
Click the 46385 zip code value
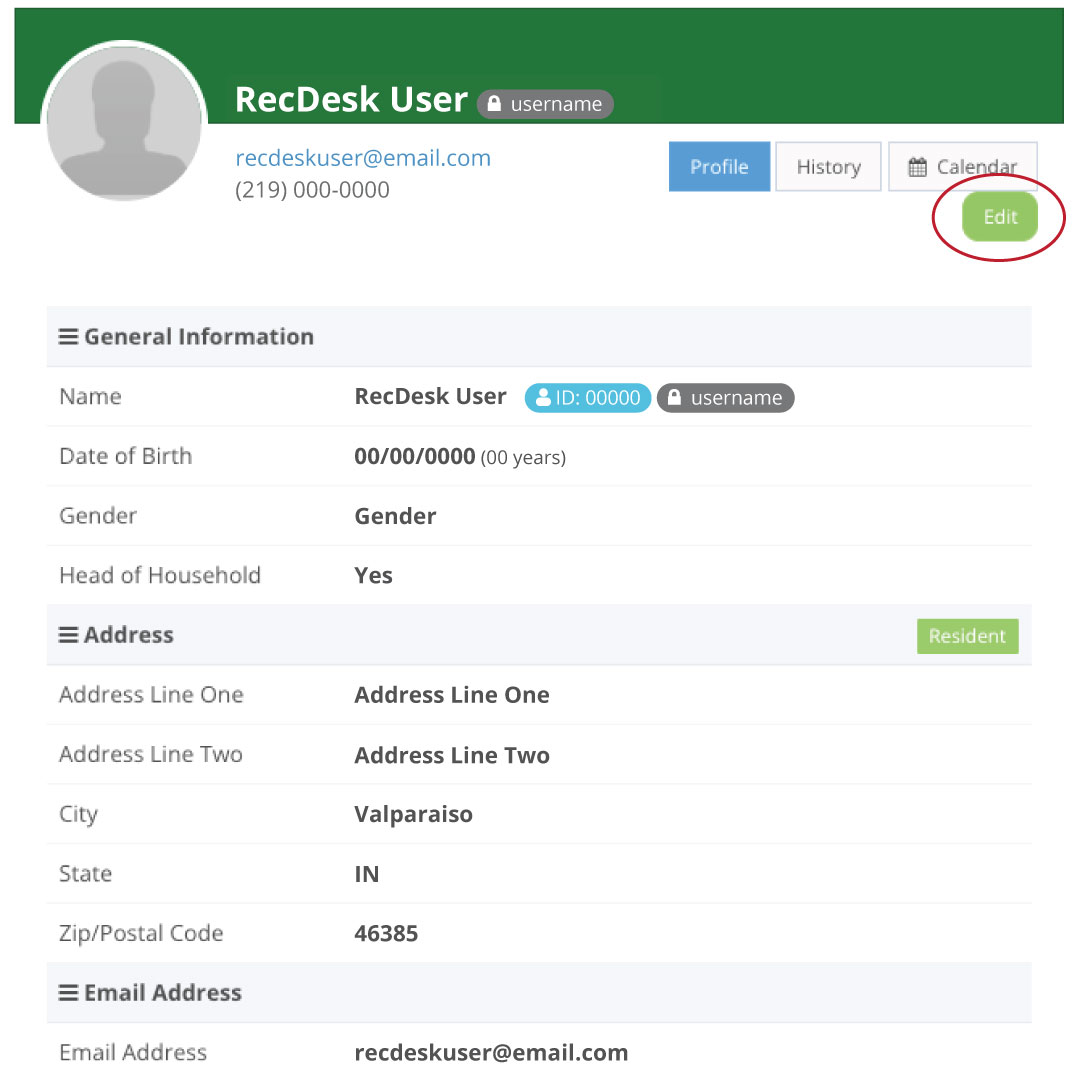tap(386, 934)
